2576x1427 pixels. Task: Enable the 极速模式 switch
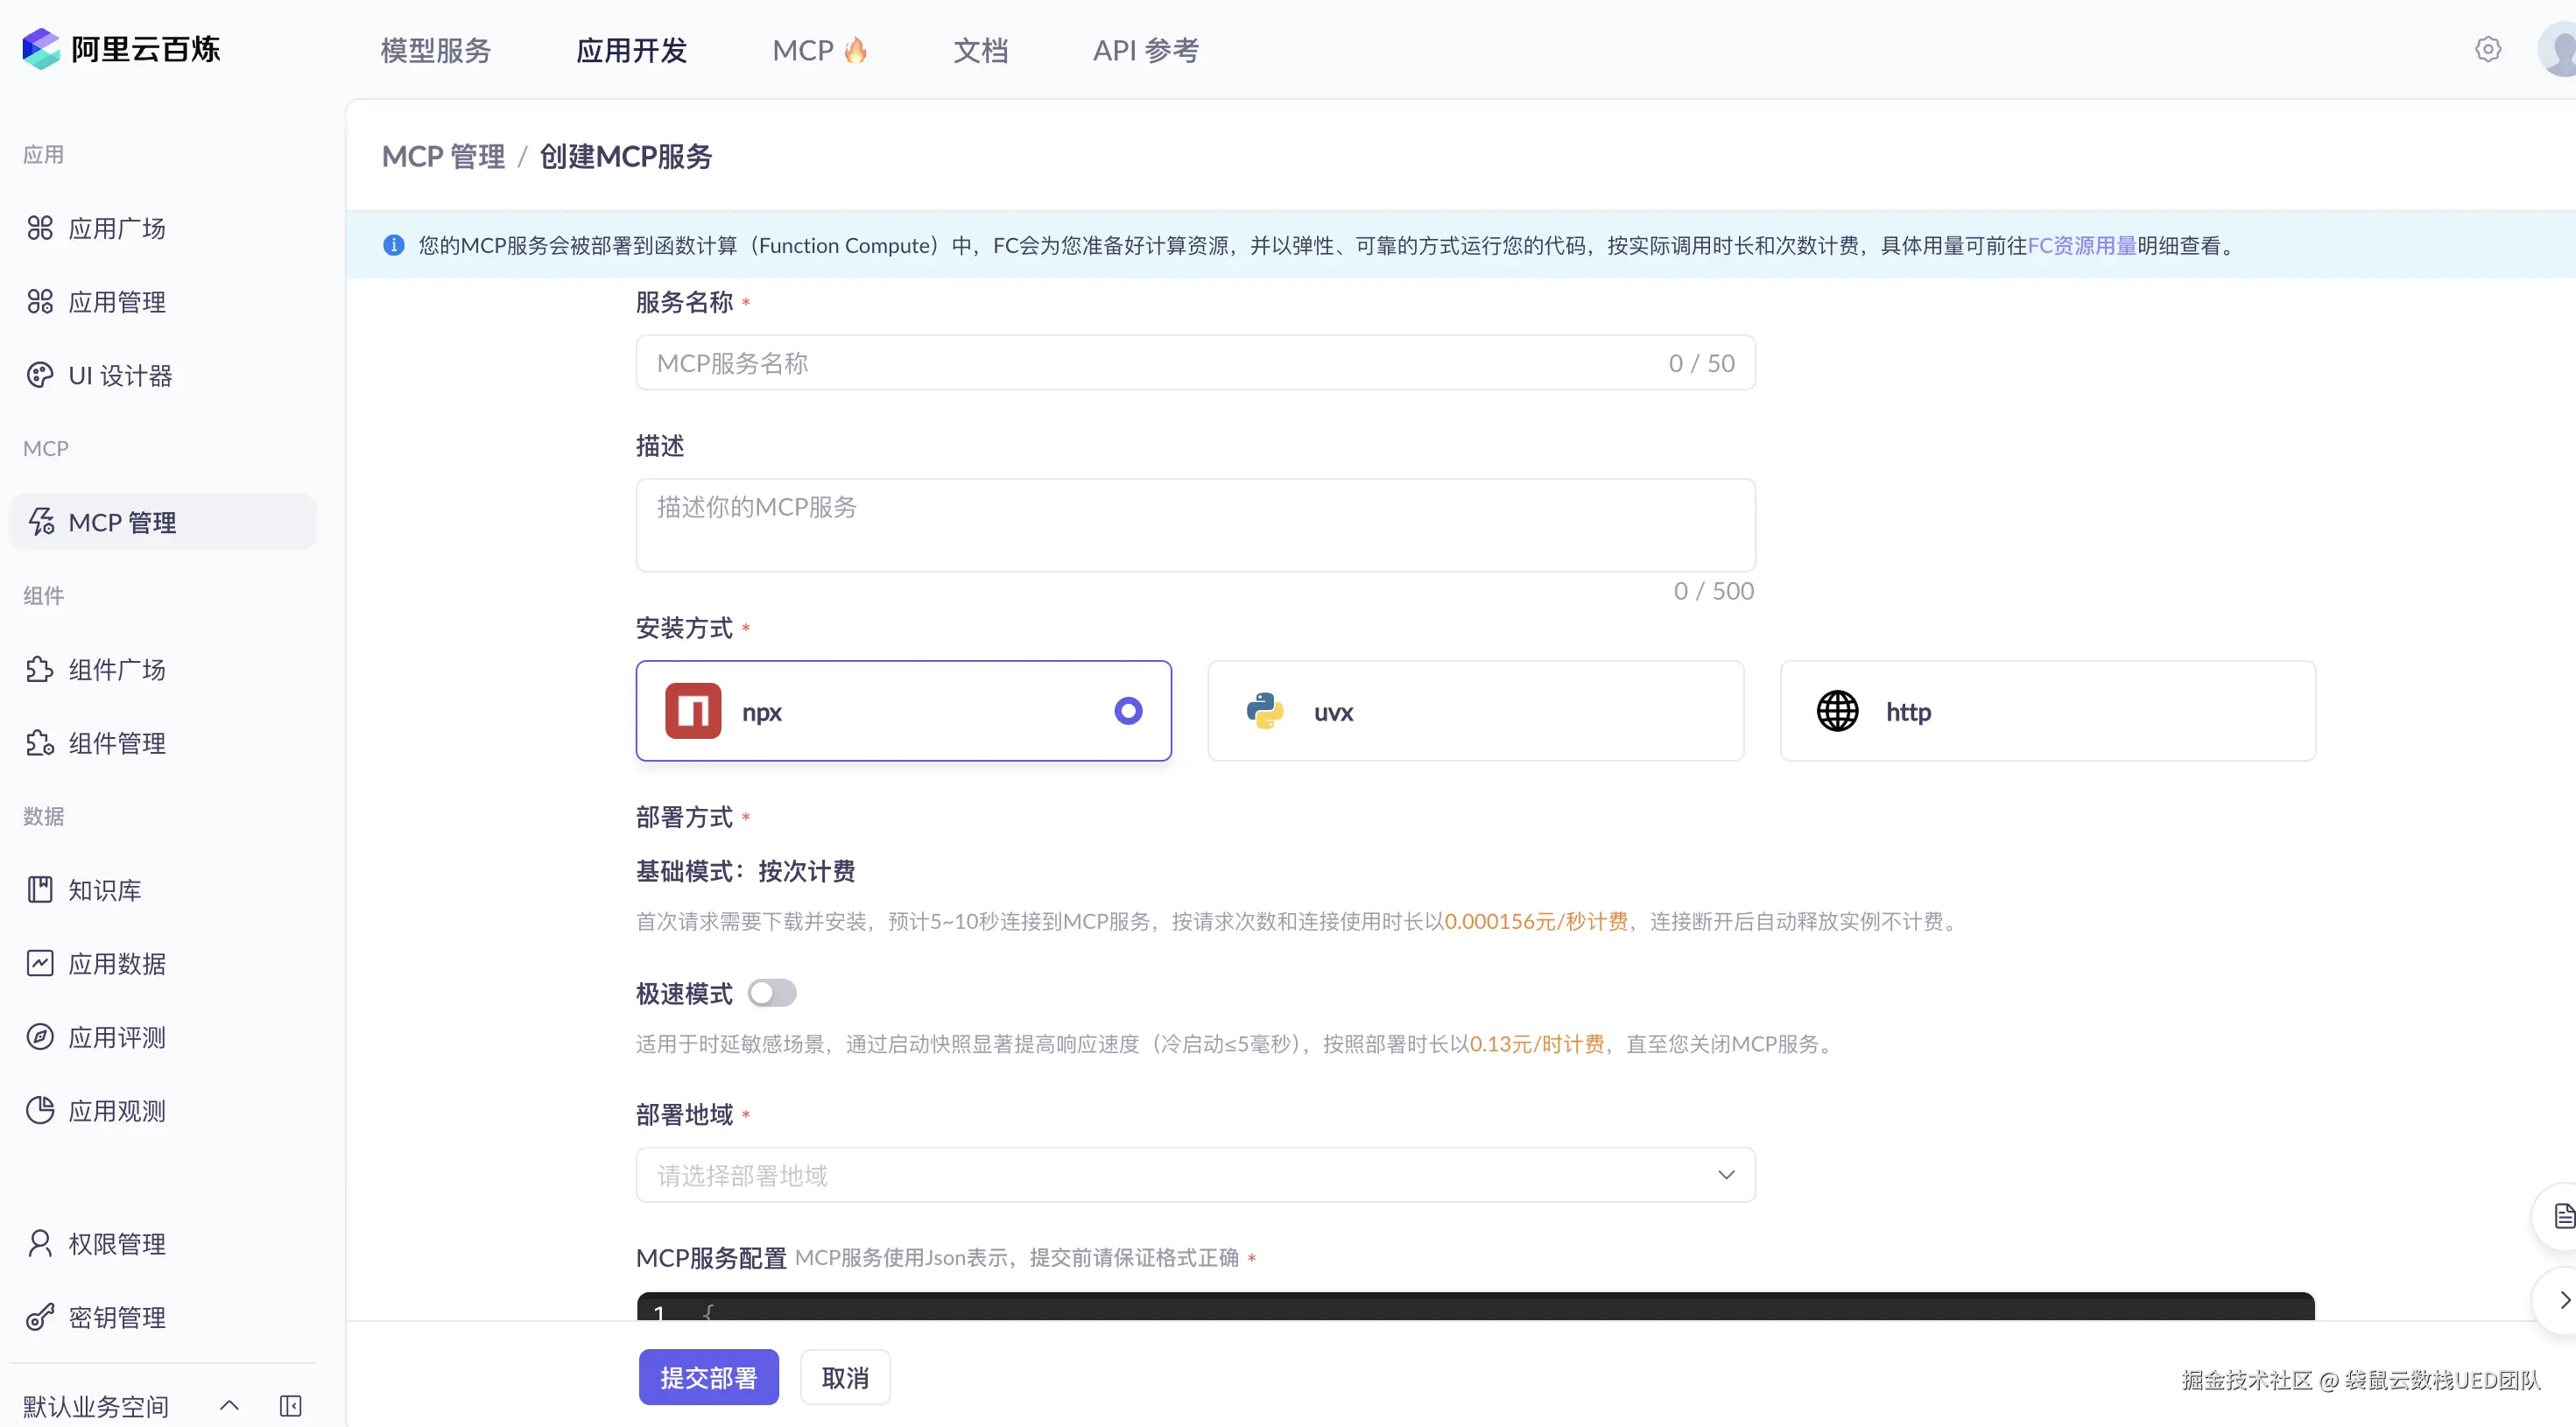(772, 993)
